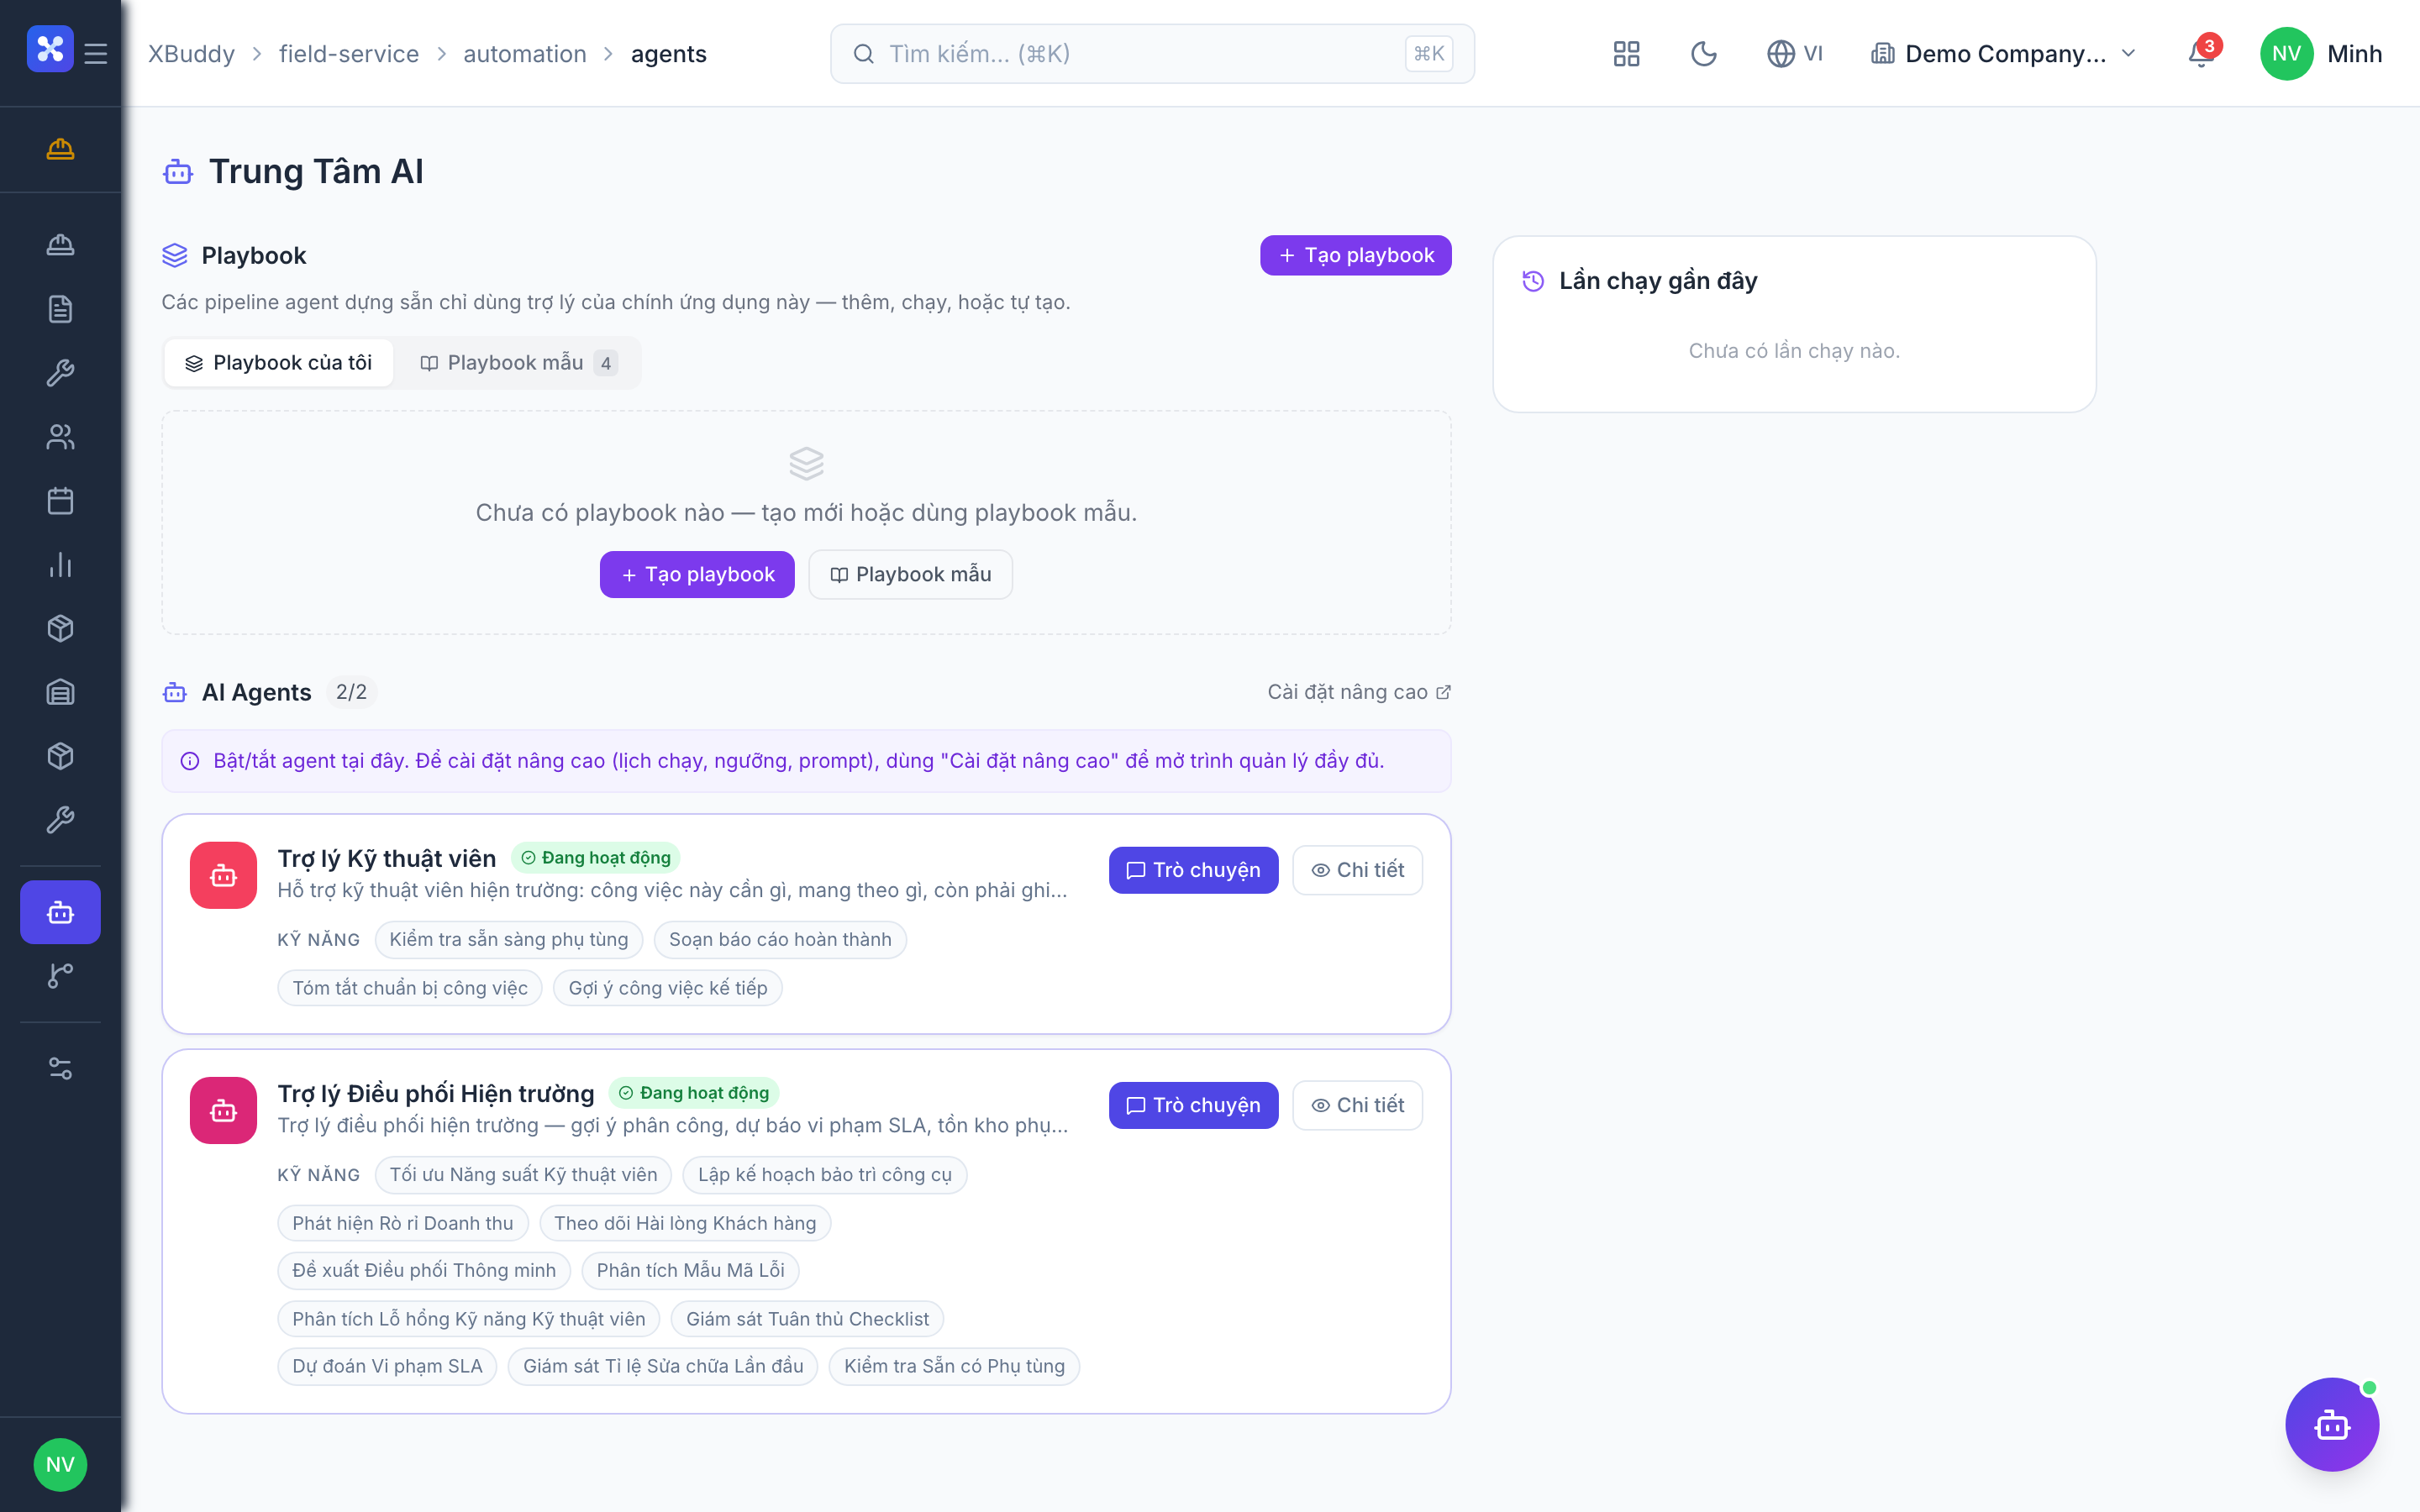Viewport: 2420px width, 1512px height.
Task: Click the NV avatar at sidebar bottom
Action: tap(60, 1465)
